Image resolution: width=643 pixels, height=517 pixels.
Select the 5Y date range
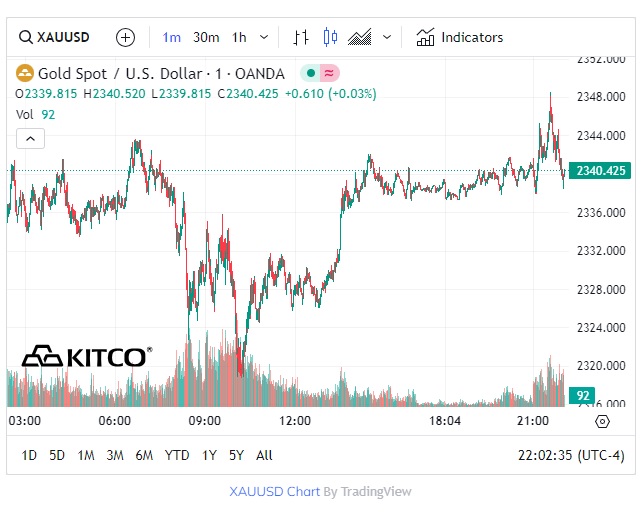236,455
